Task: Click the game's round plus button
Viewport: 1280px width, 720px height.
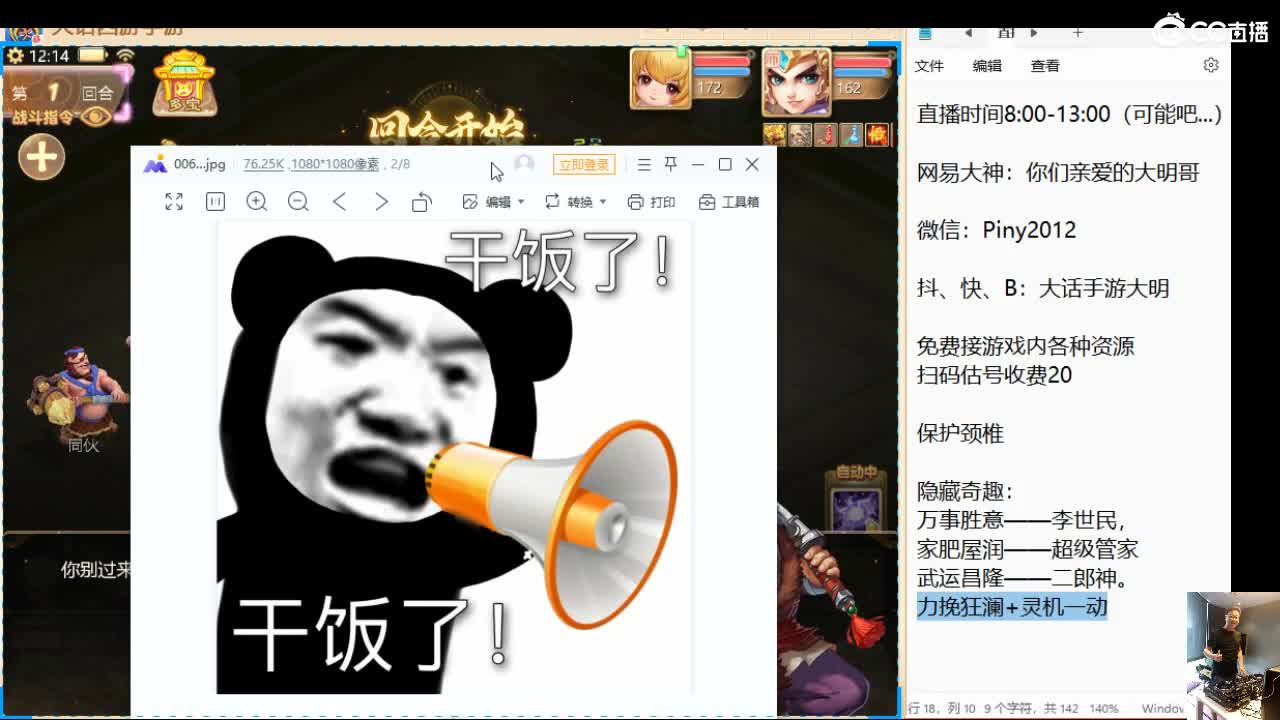Action: point(41,157)
